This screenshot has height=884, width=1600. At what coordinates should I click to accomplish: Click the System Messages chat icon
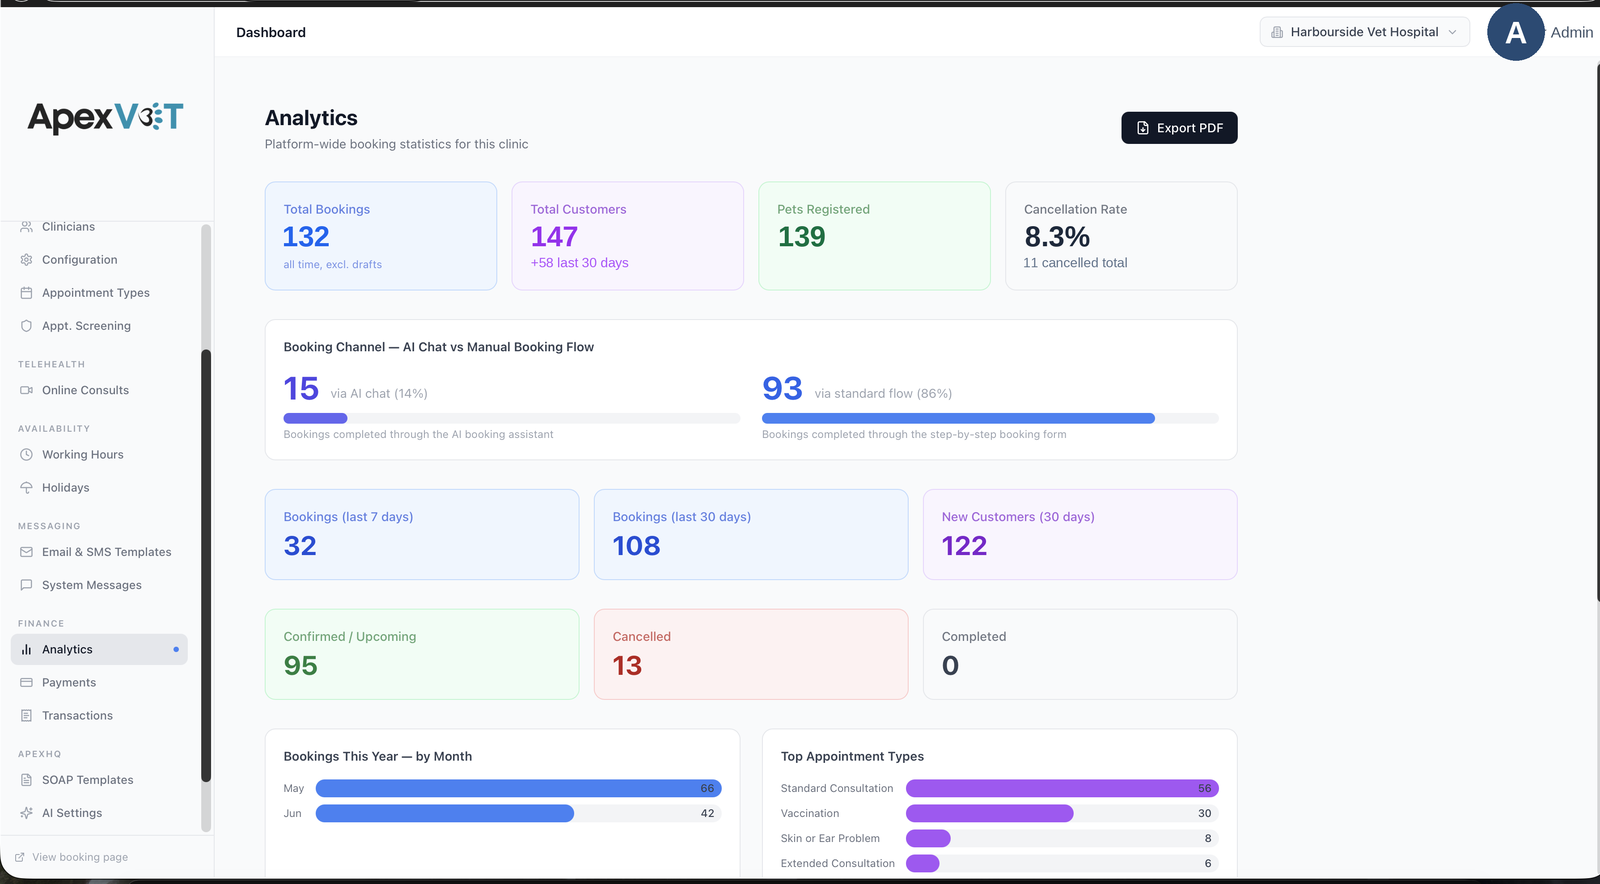[26, 585]
